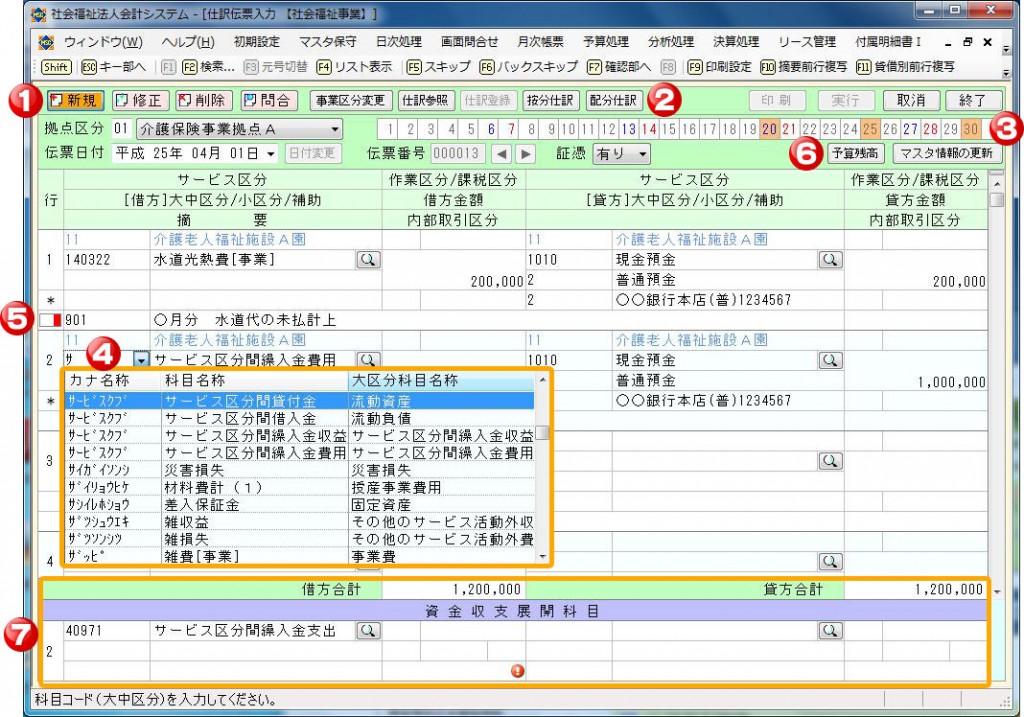Screen dimensions: 1024x717
Task: Click the 問合 (Inquiry) mode button
Action: click(x=267, y=100)
